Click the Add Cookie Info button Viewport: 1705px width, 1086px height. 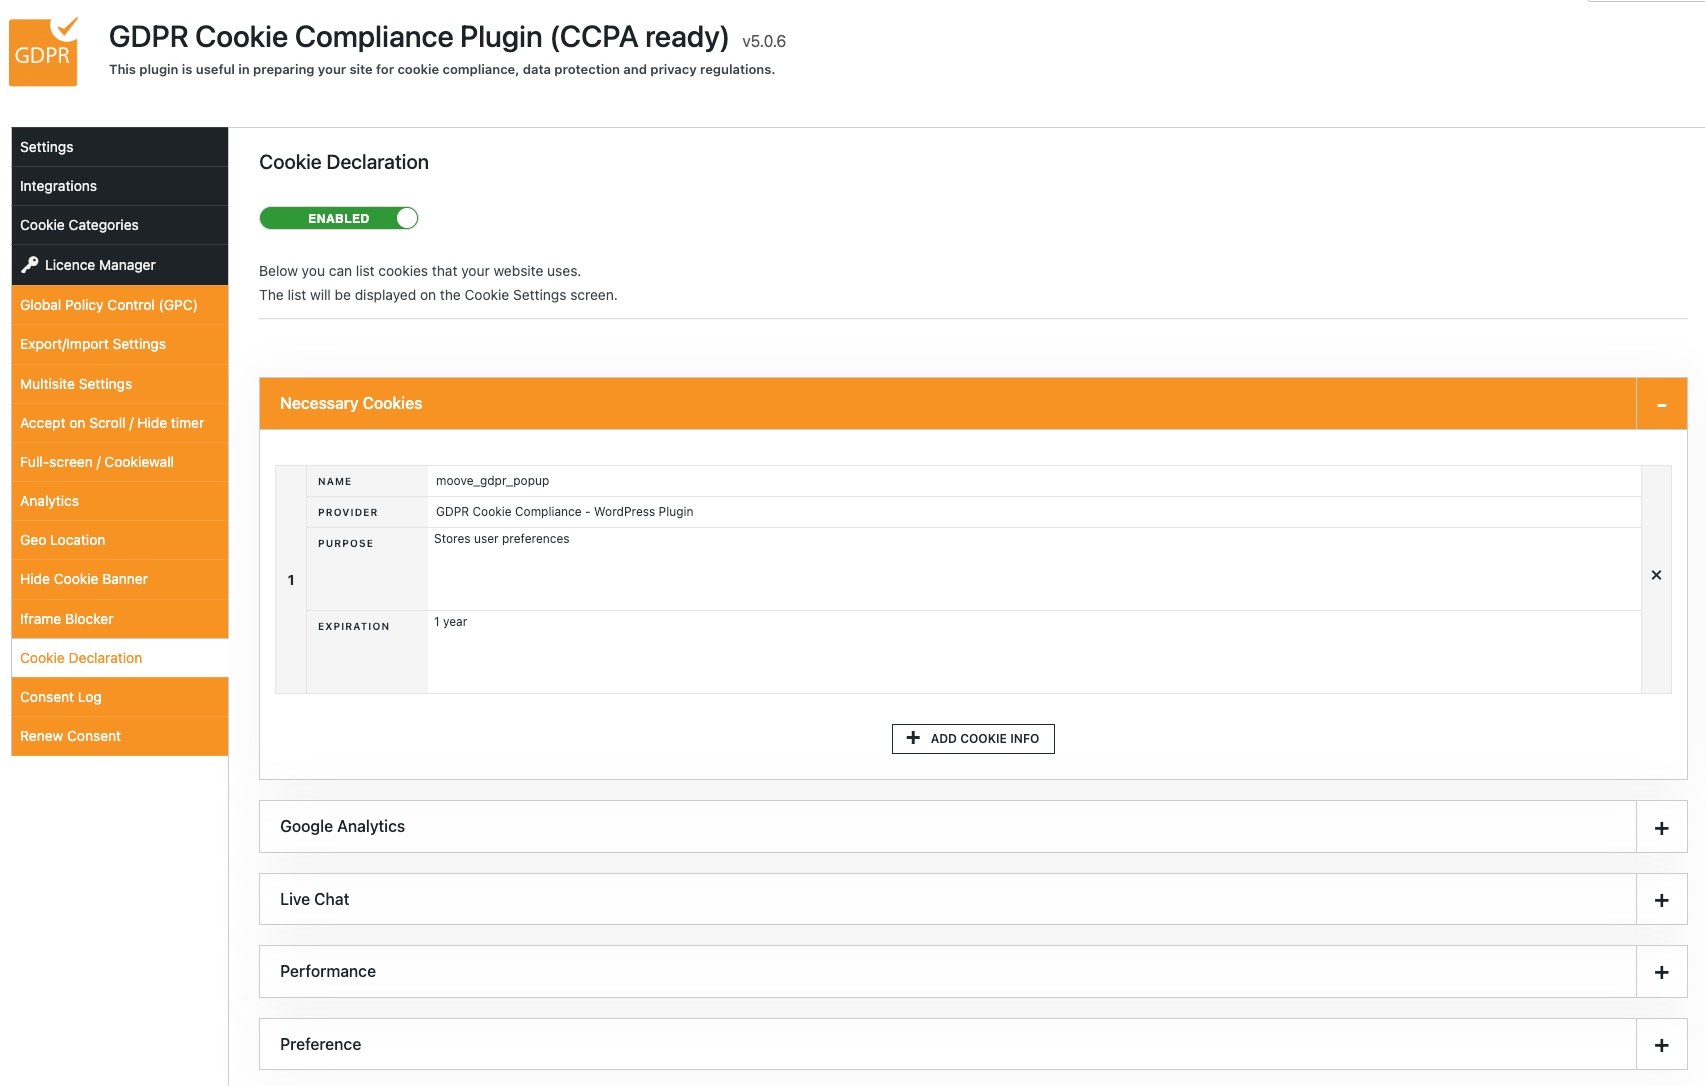point(973,739)
